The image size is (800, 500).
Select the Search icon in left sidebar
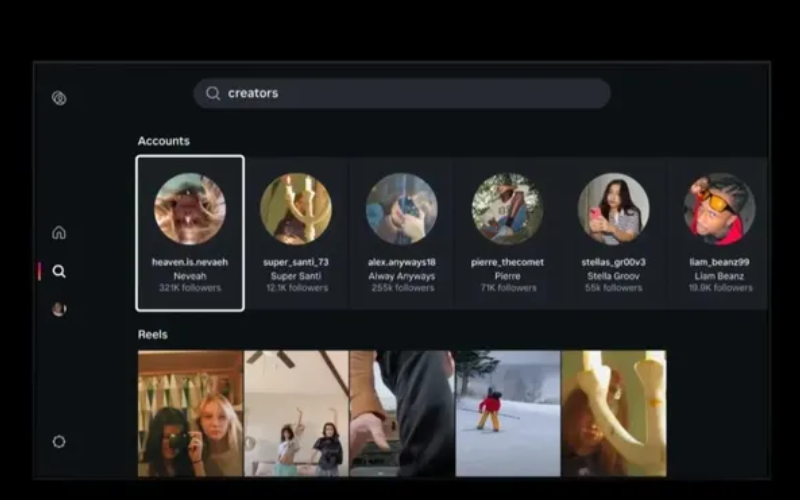pyautogui.click(x=59, y=271)
